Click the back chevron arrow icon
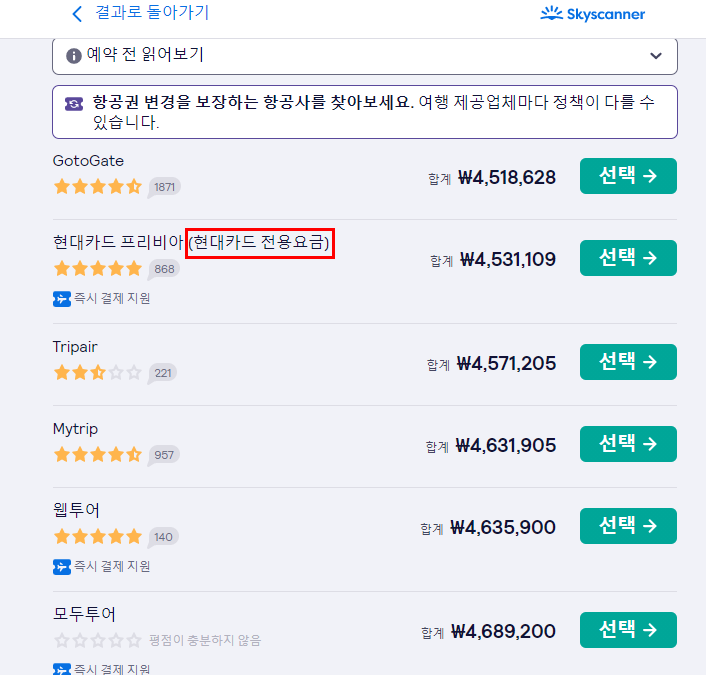The height and width of the screenshot is (675, 706). [x=78, y=14]
